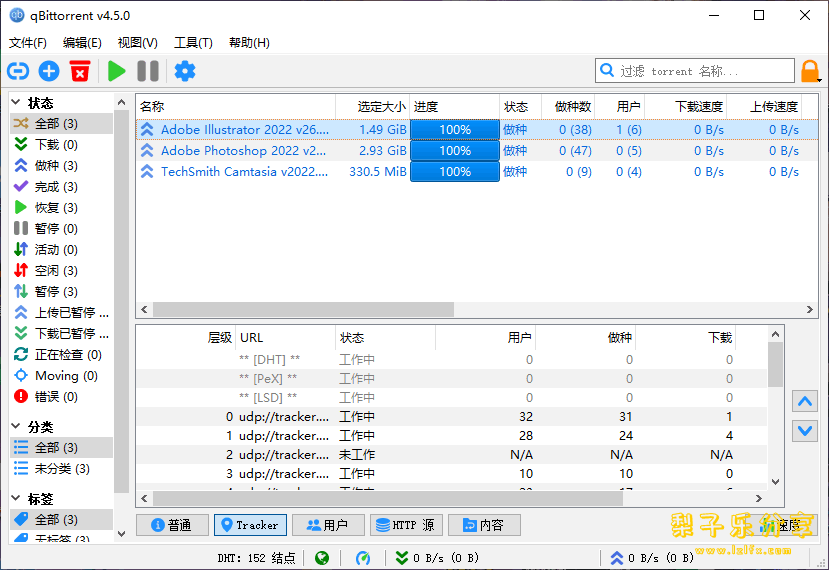The height and width of the screenshot is (570, 829).
Task: Select 全部 (3) under 分类
Action: 61,448
